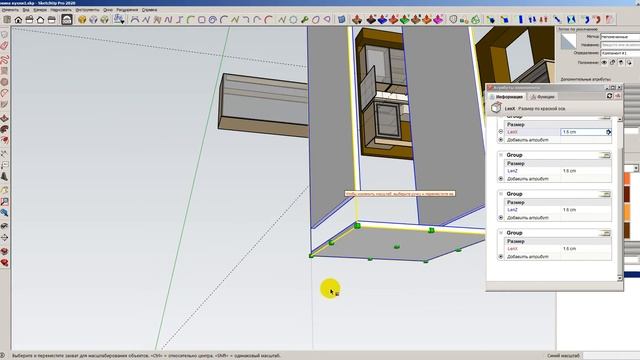Click the blue terrain sandbox icon
This screenshot has width=640, height=360.
click(382, 20)
